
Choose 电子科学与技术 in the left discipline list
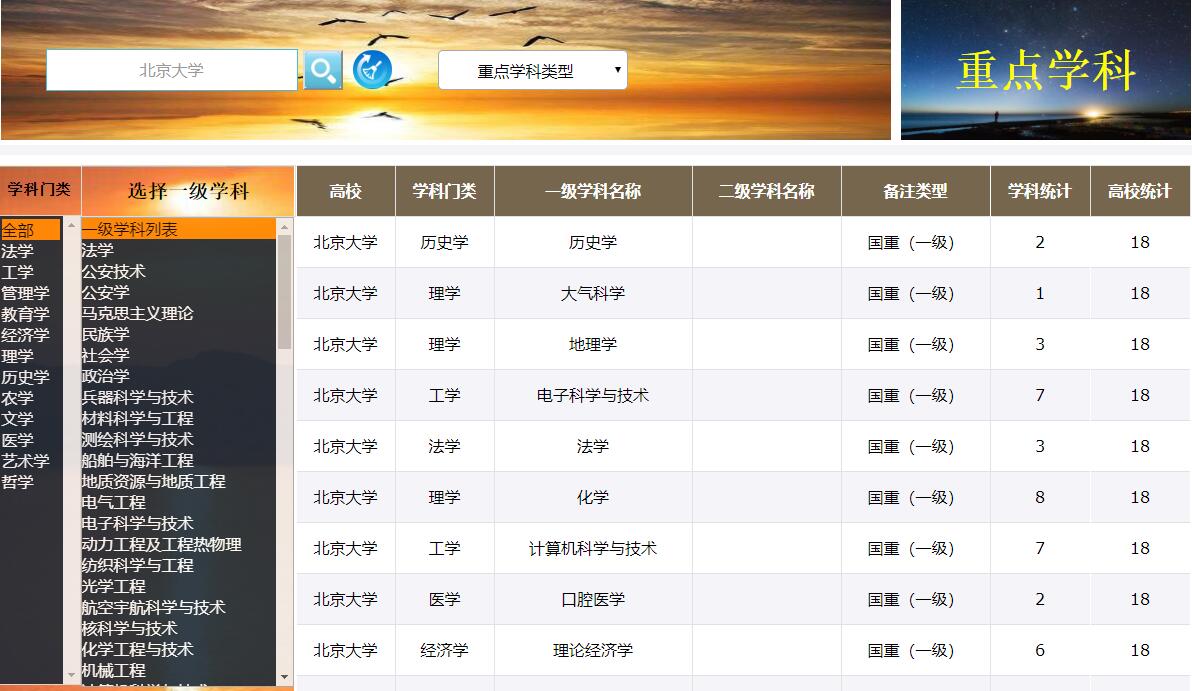[x=137, y=523]
